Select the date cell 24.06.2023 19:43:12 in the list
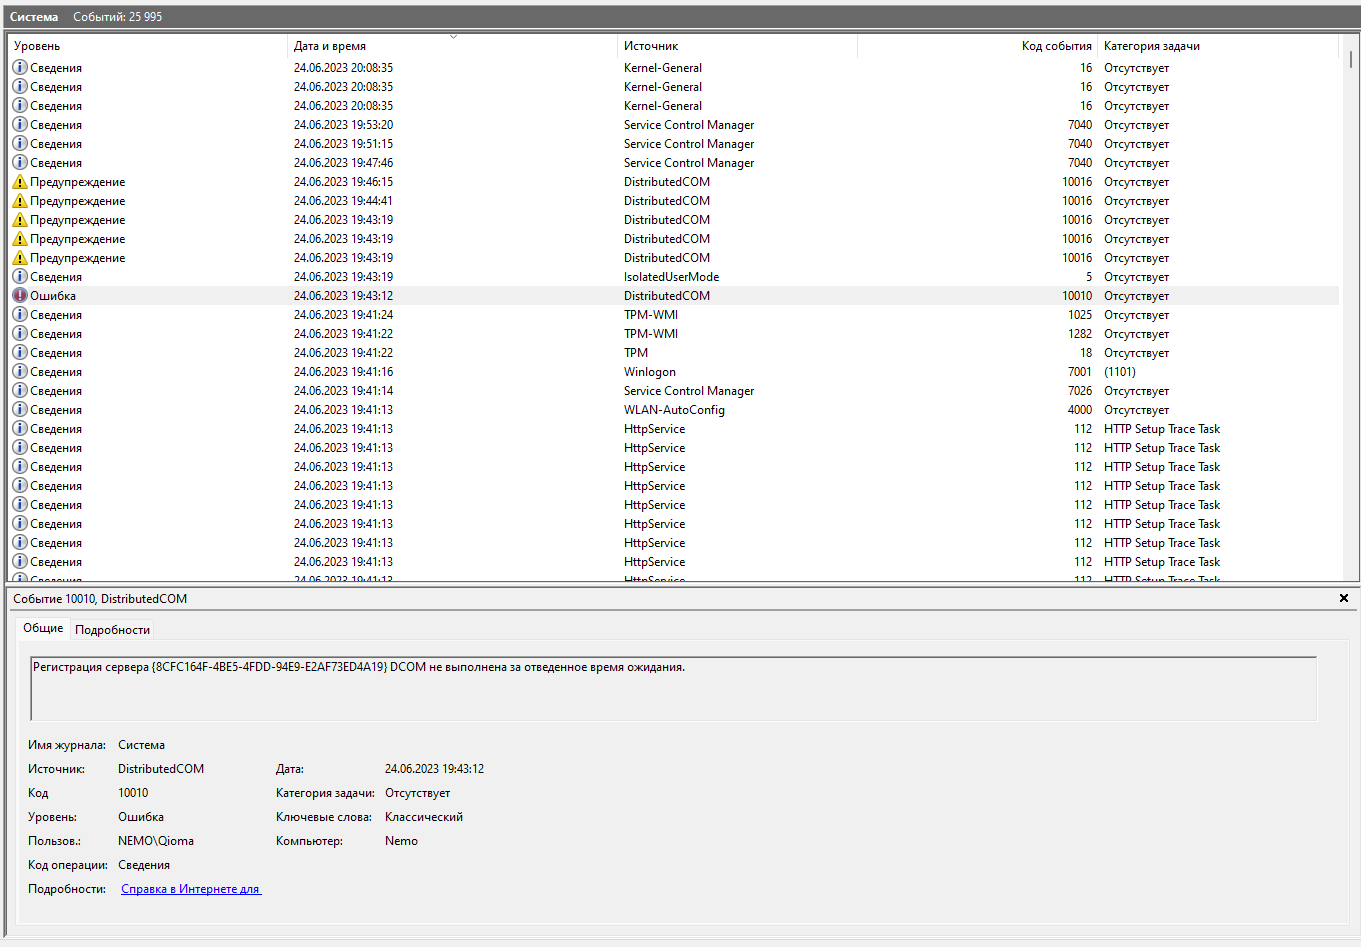1361x947 pixels. click(x=343, y=296)
